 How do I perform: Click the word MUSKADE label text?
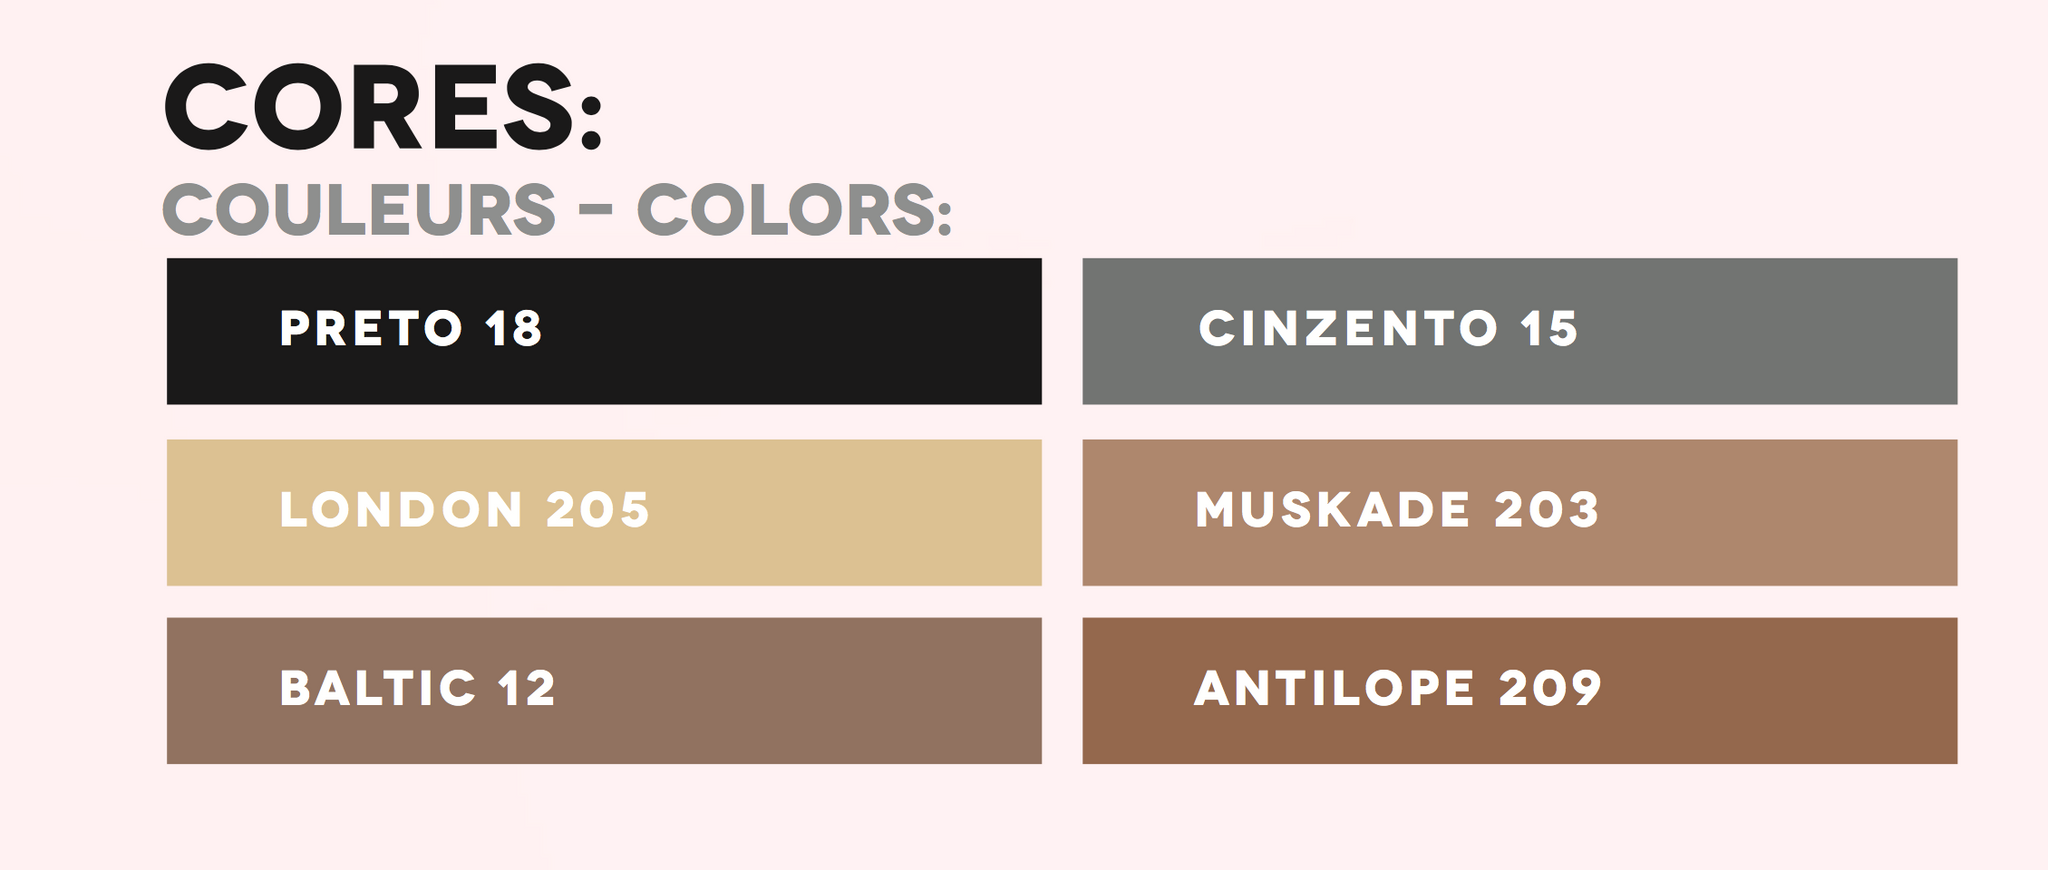1332,509
